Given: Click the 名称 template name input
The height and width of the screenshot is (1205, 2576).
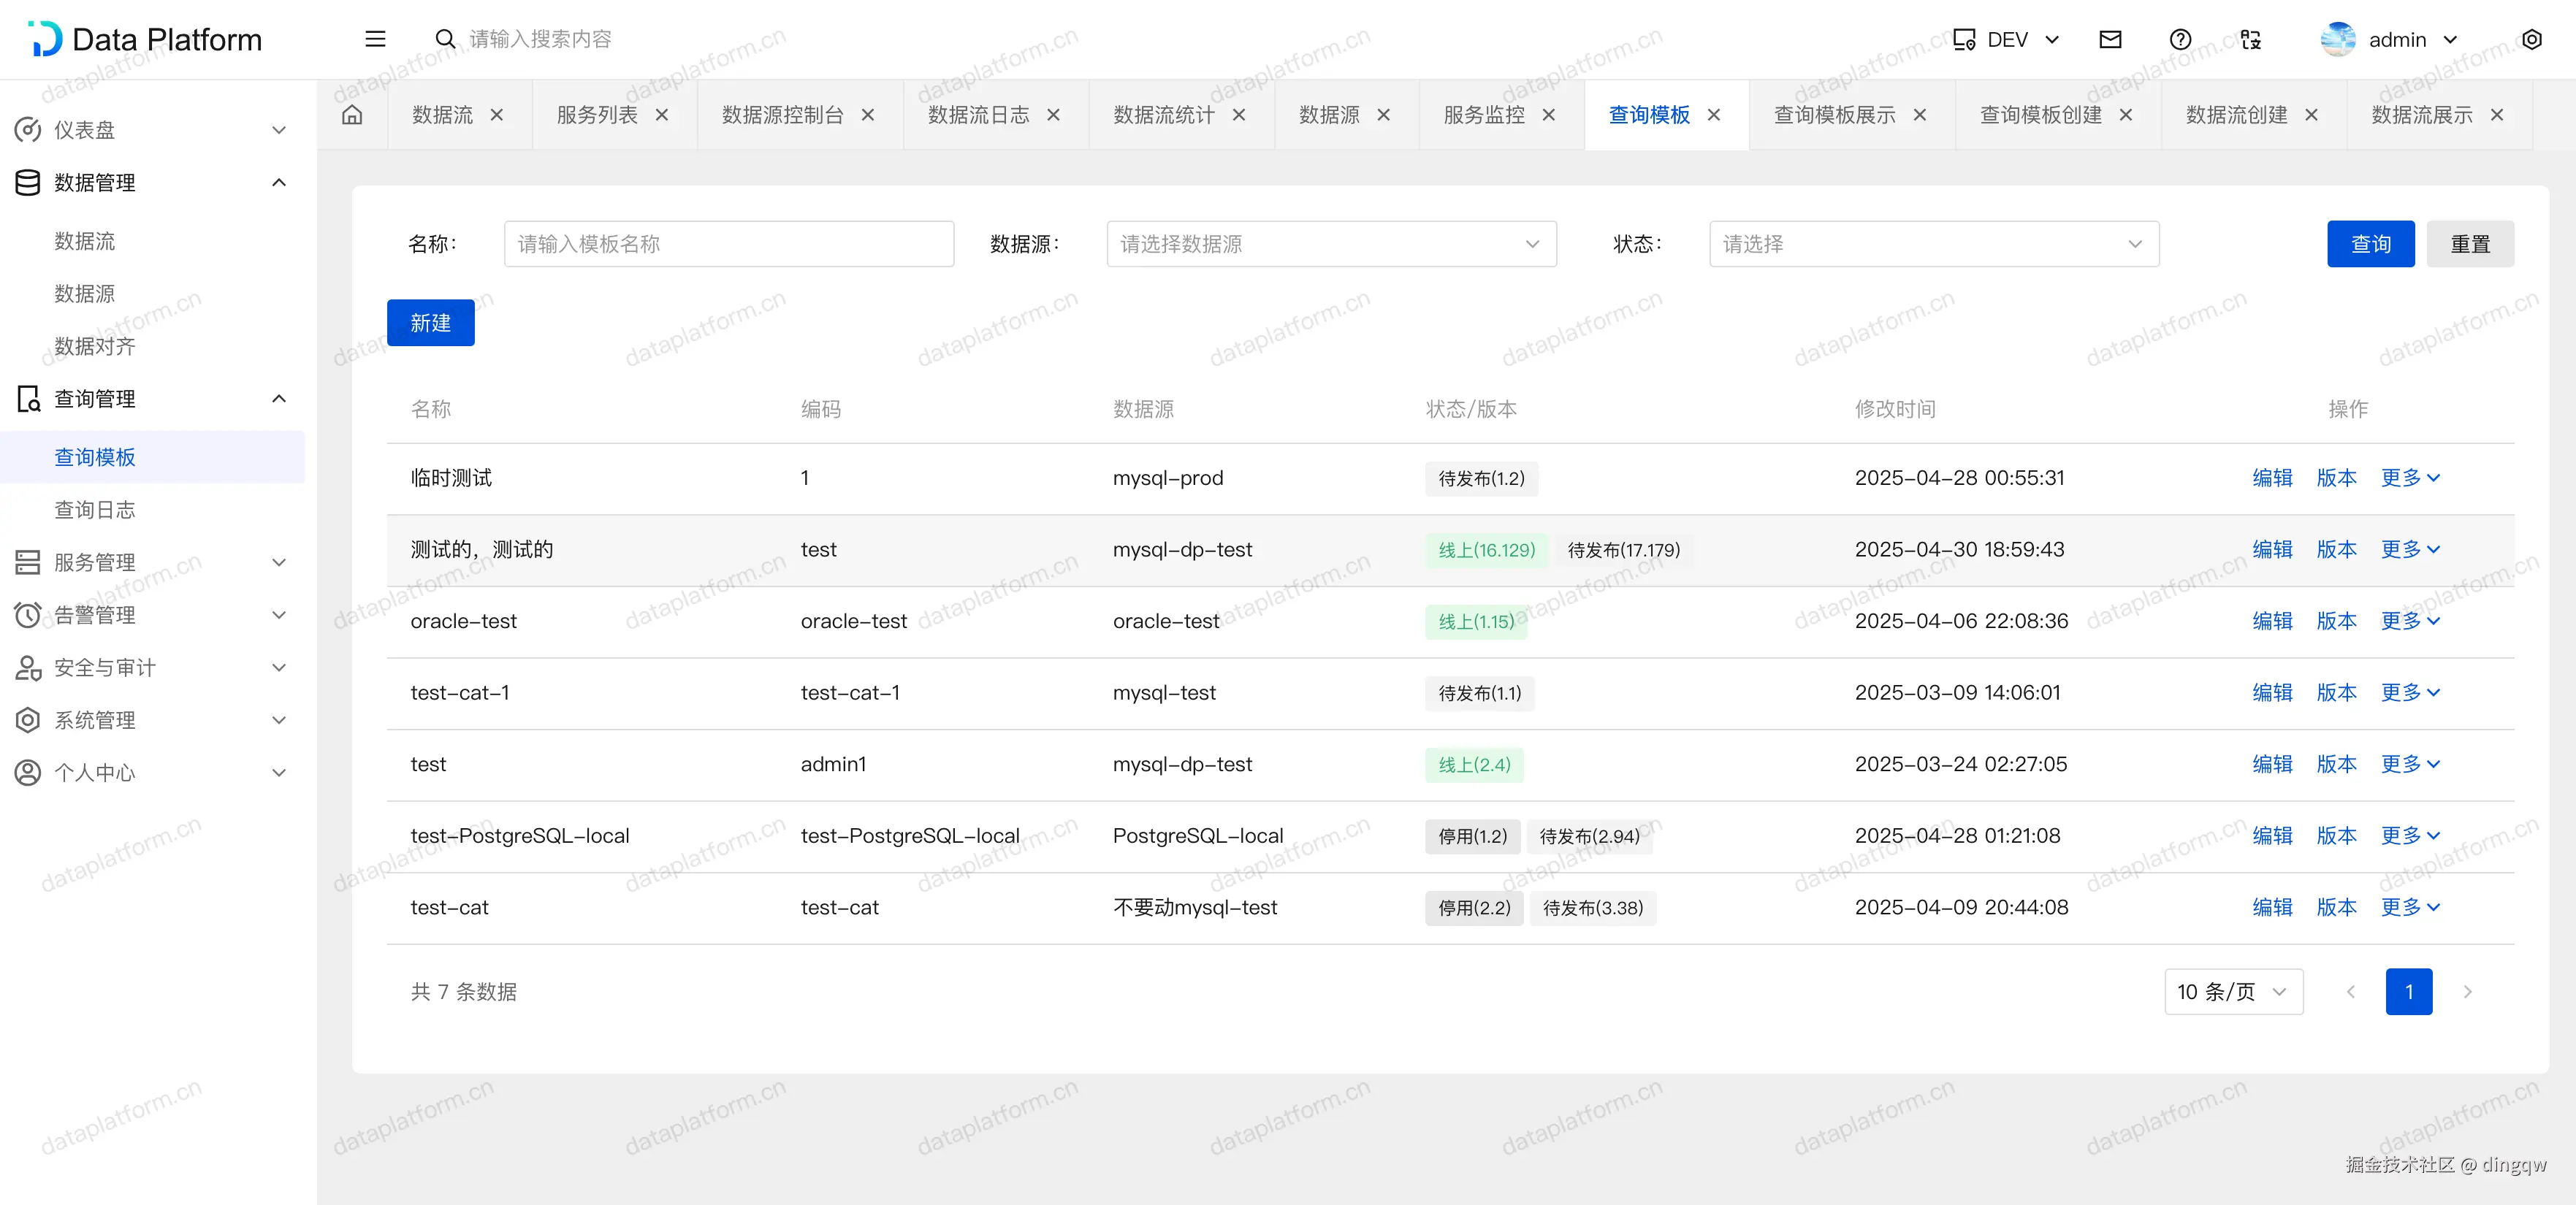Looking at the screenshot, I should pyautogui.click(x=728, y=244).
